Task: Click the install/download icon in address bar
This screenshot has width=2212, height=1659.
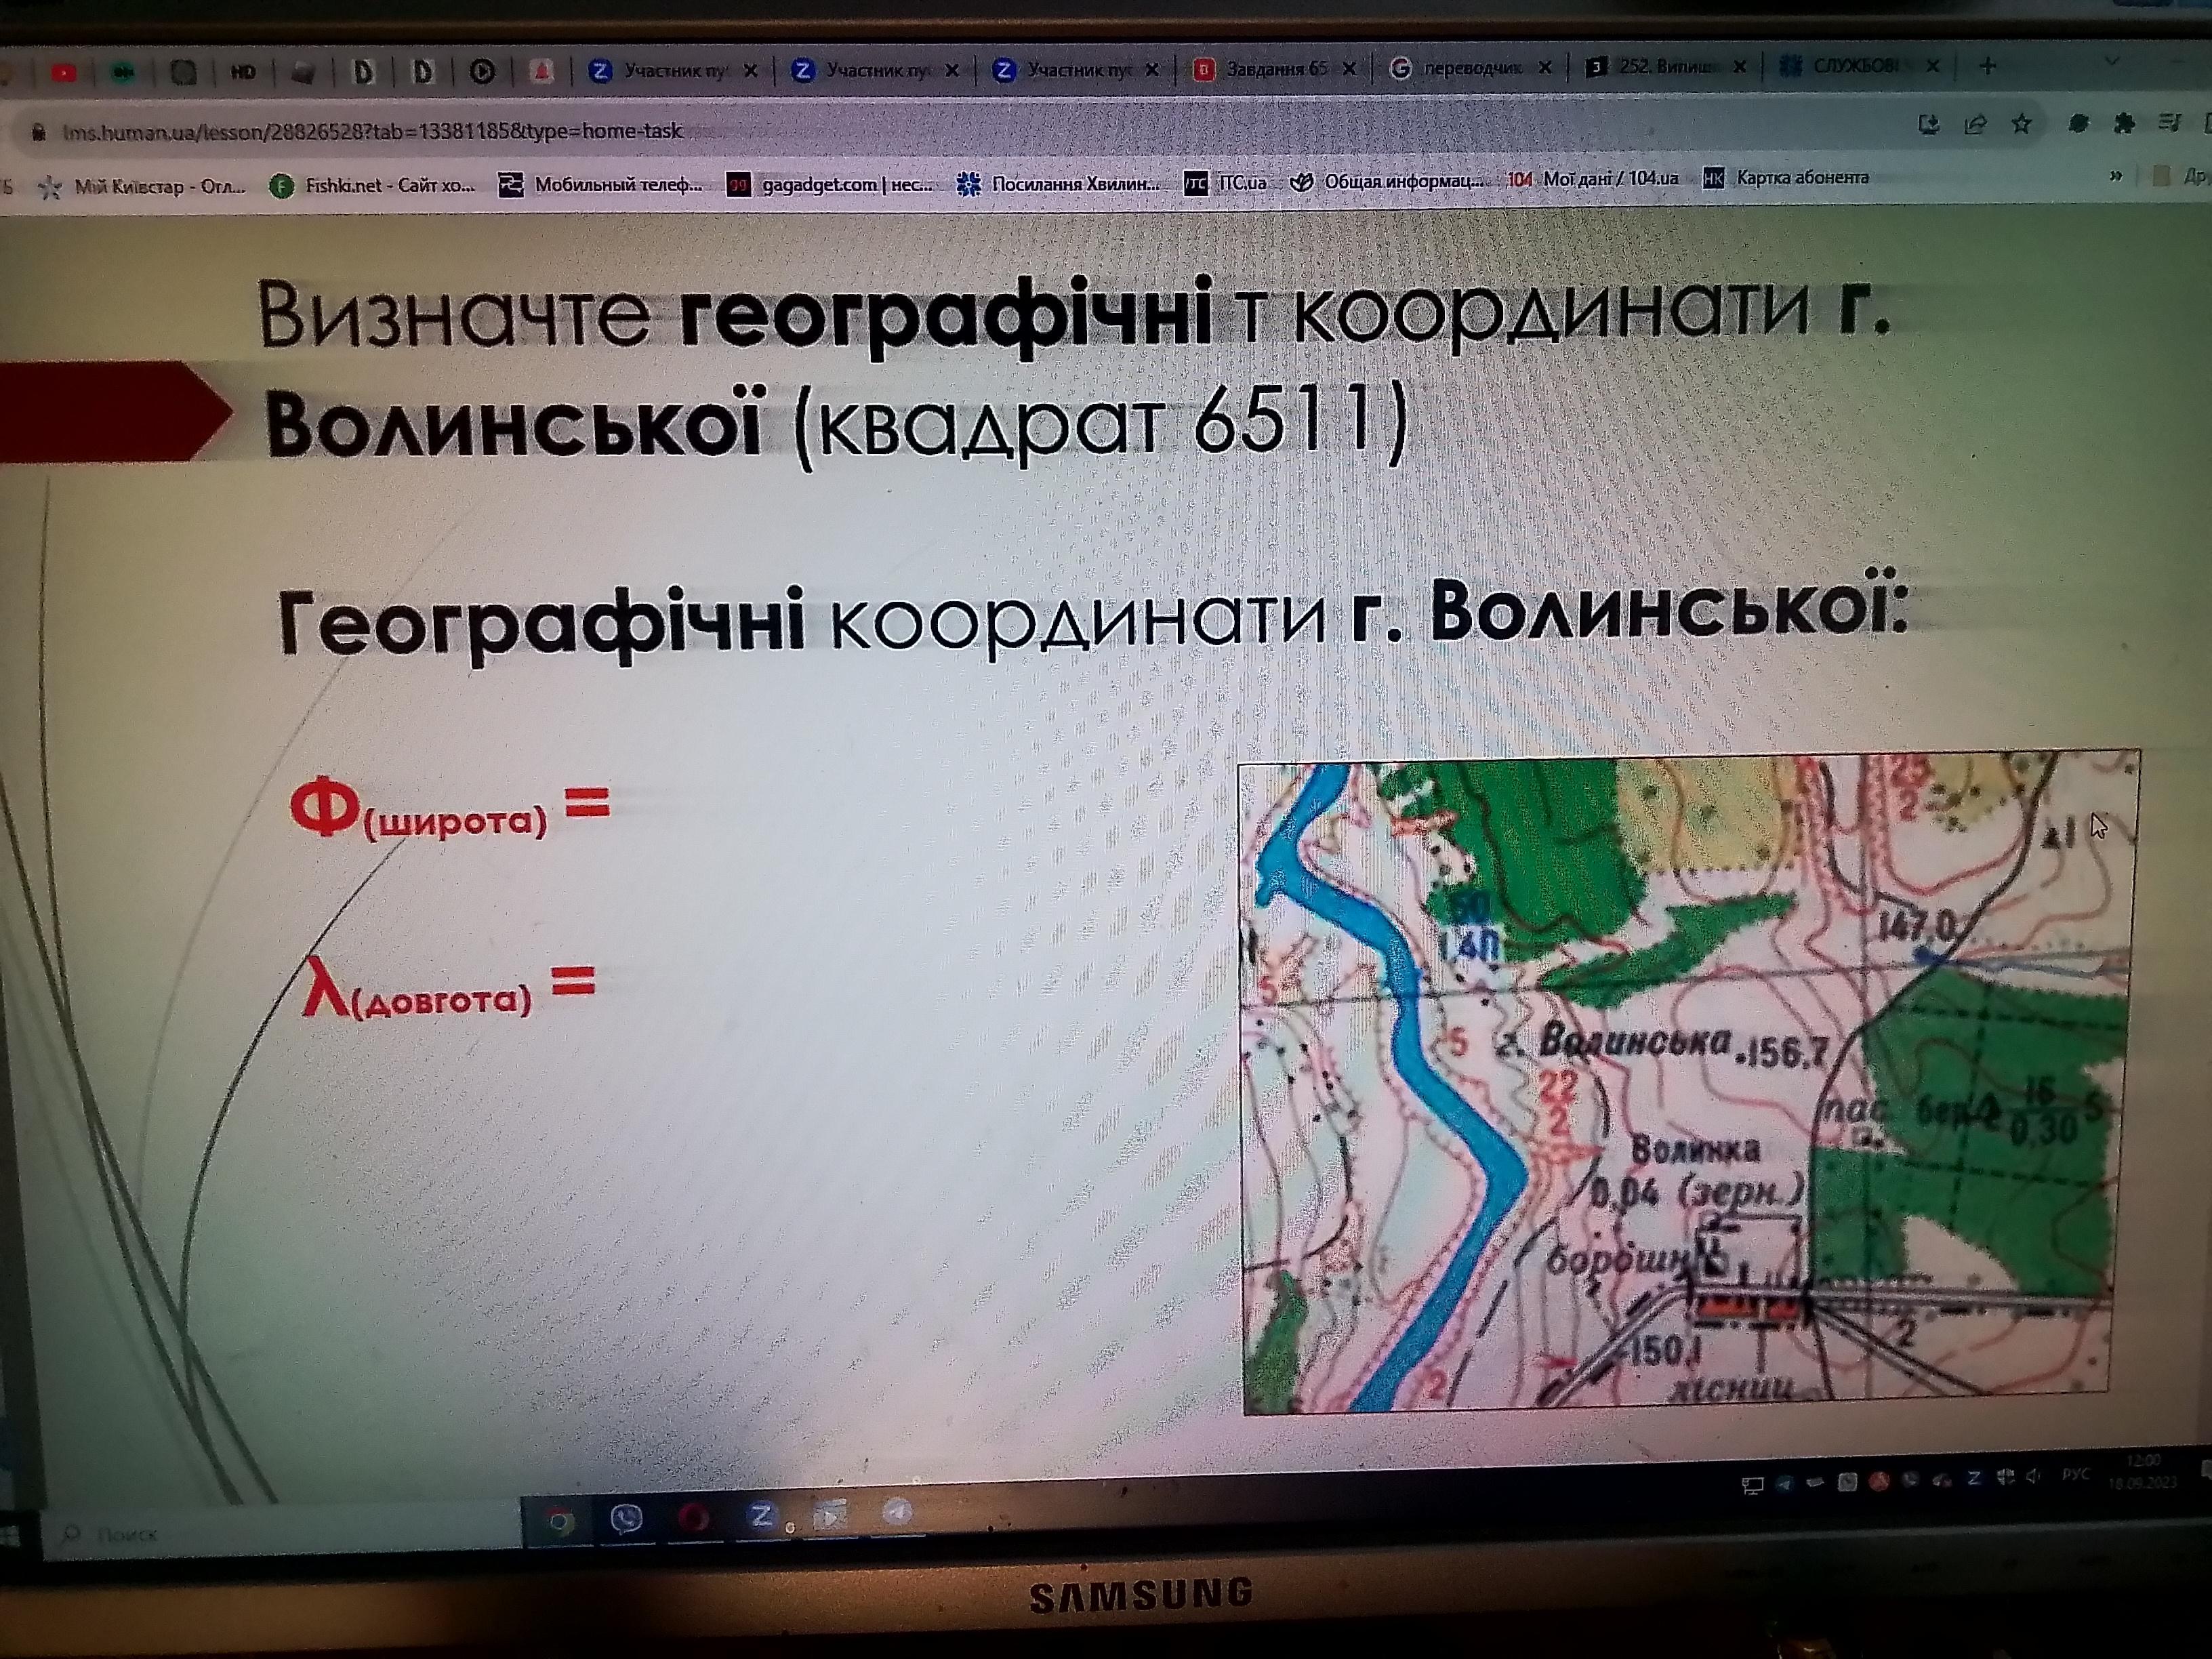Action: click(1929, 124)
